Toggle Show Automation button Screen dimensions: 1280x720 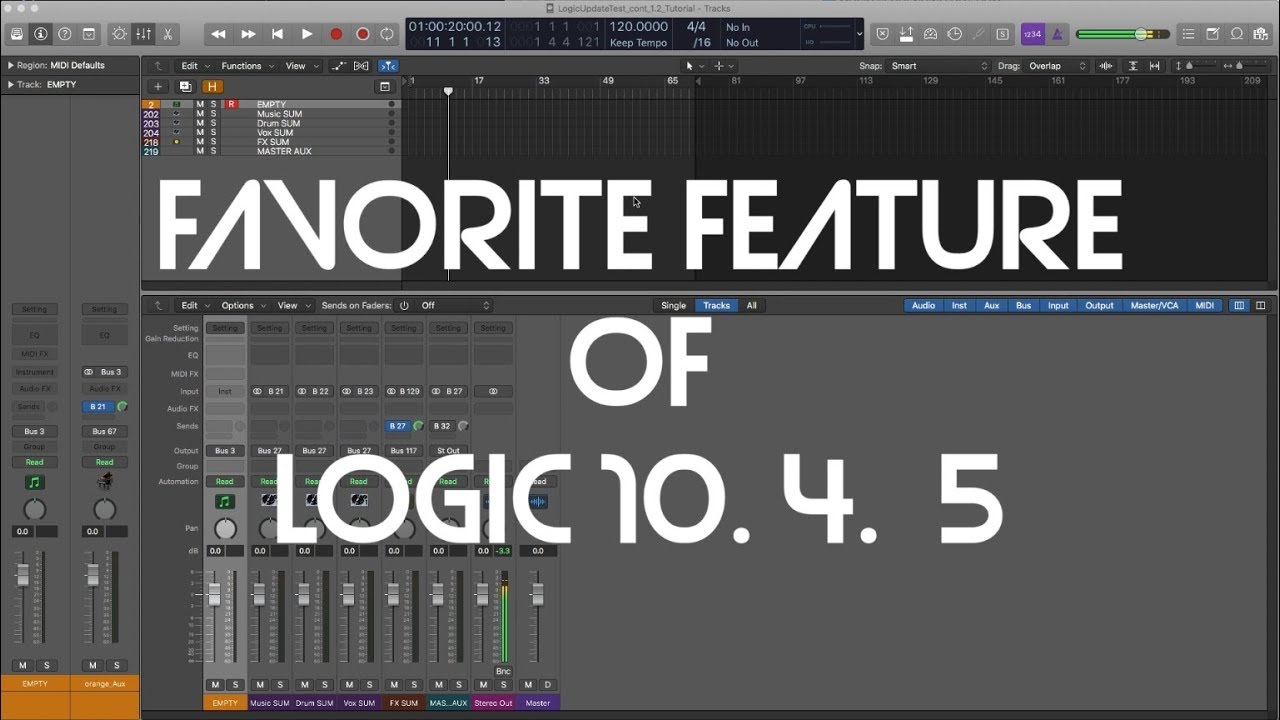338,66
